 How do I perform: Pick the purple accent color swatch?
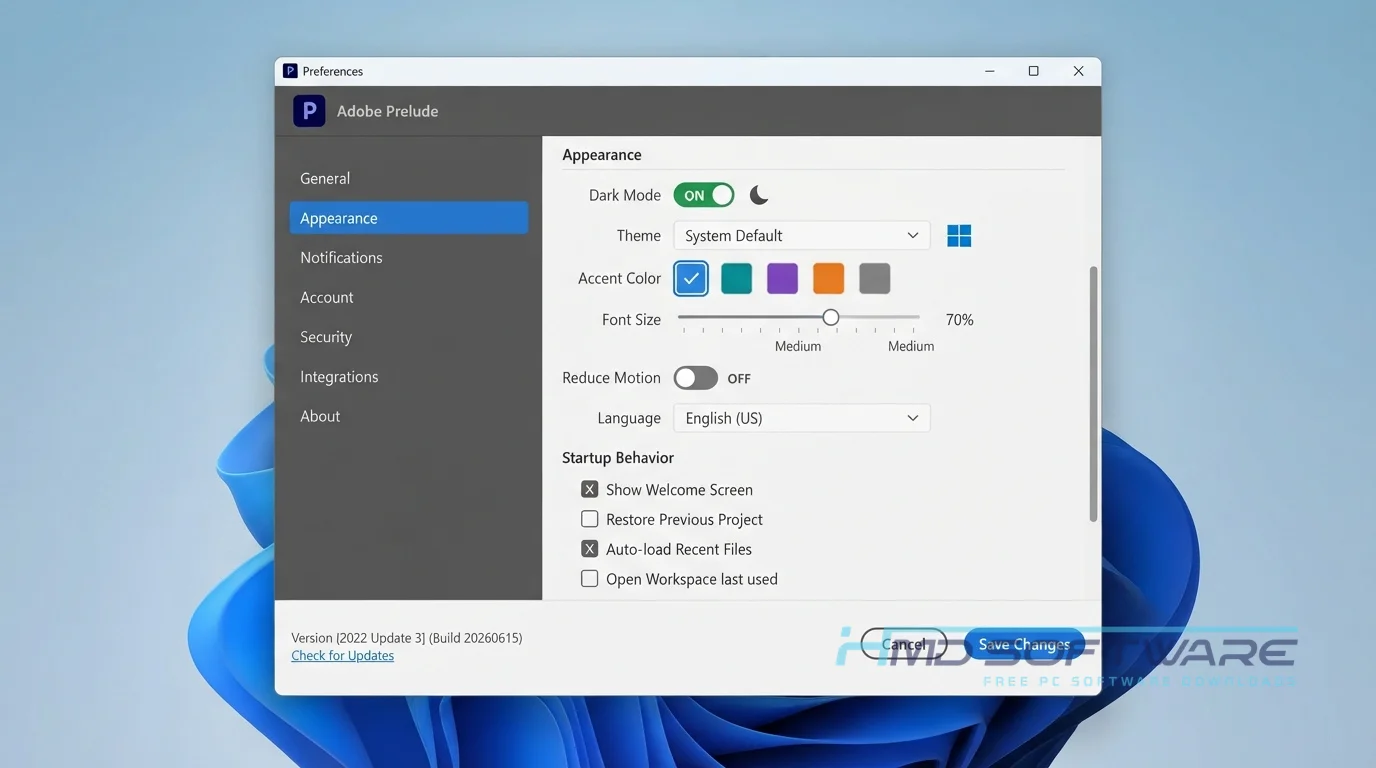tap(783, 279)
